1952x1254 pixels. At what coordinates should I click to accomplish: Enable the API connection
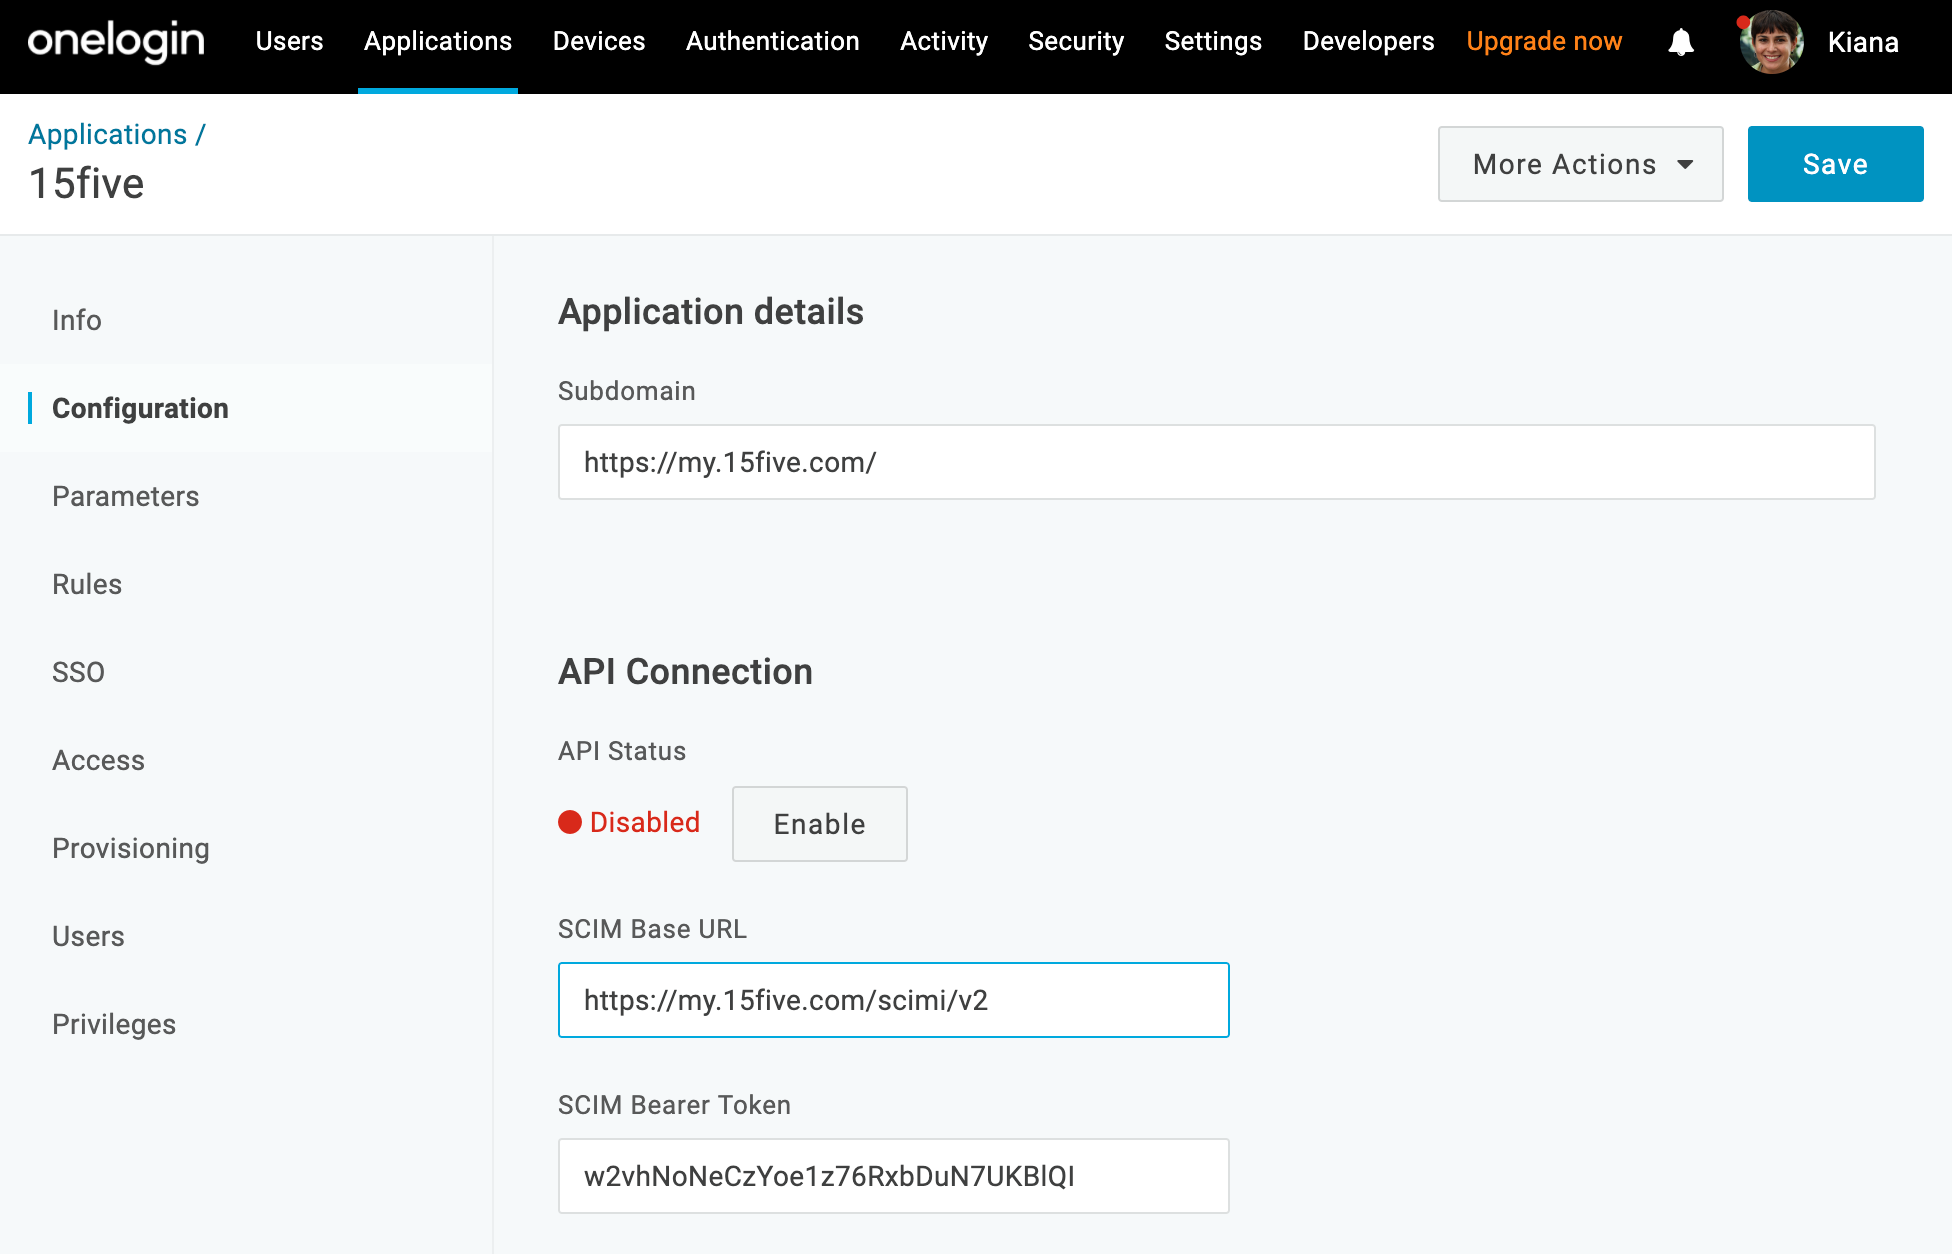click(x=818, y=824)
